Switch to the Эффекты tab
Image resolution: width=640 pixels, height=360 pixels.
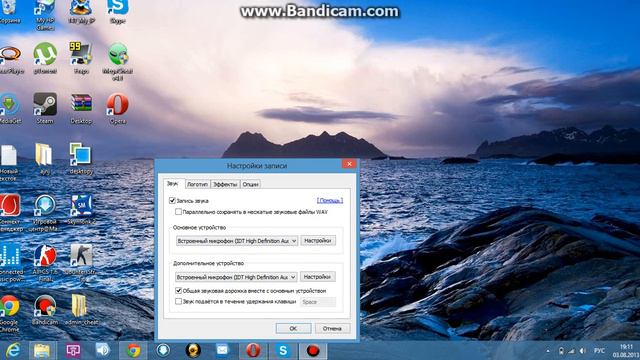(x=225, y=184)
